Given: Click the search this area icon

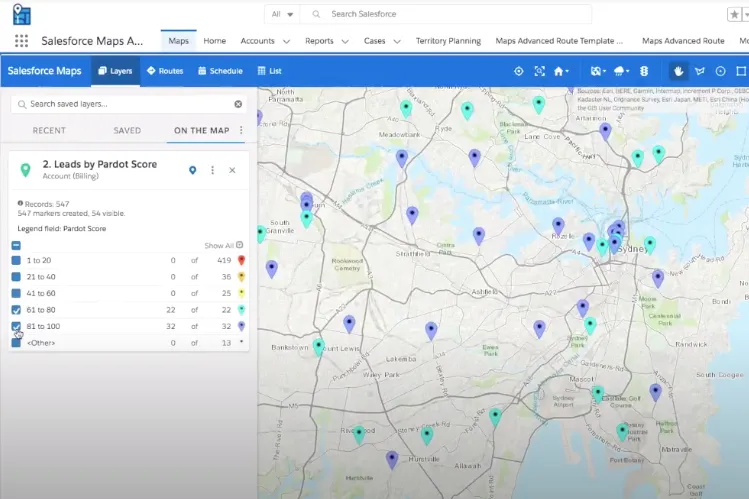Looking at the screenshot, I should [x=539, y=71].
